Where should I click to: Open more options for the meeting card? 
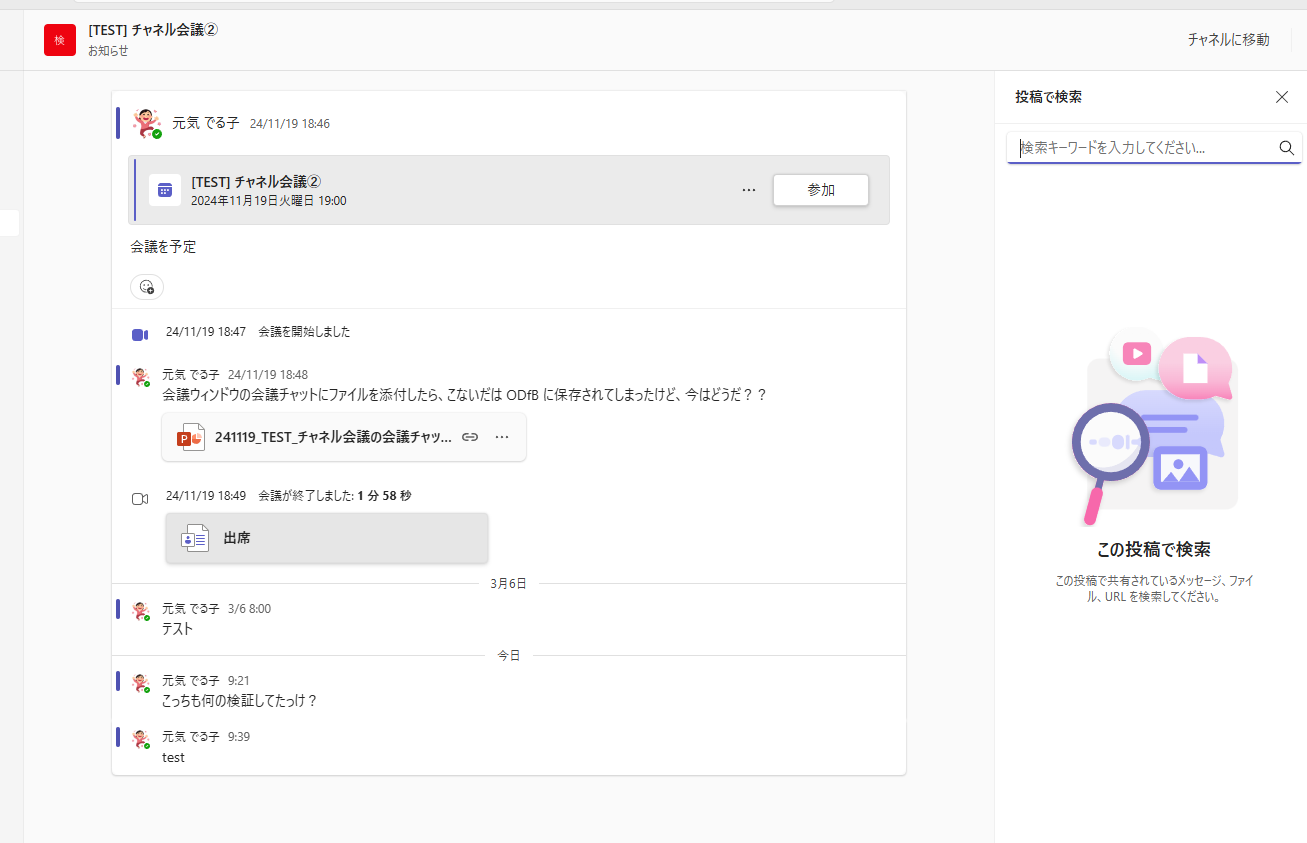click(x=749, y=190)
